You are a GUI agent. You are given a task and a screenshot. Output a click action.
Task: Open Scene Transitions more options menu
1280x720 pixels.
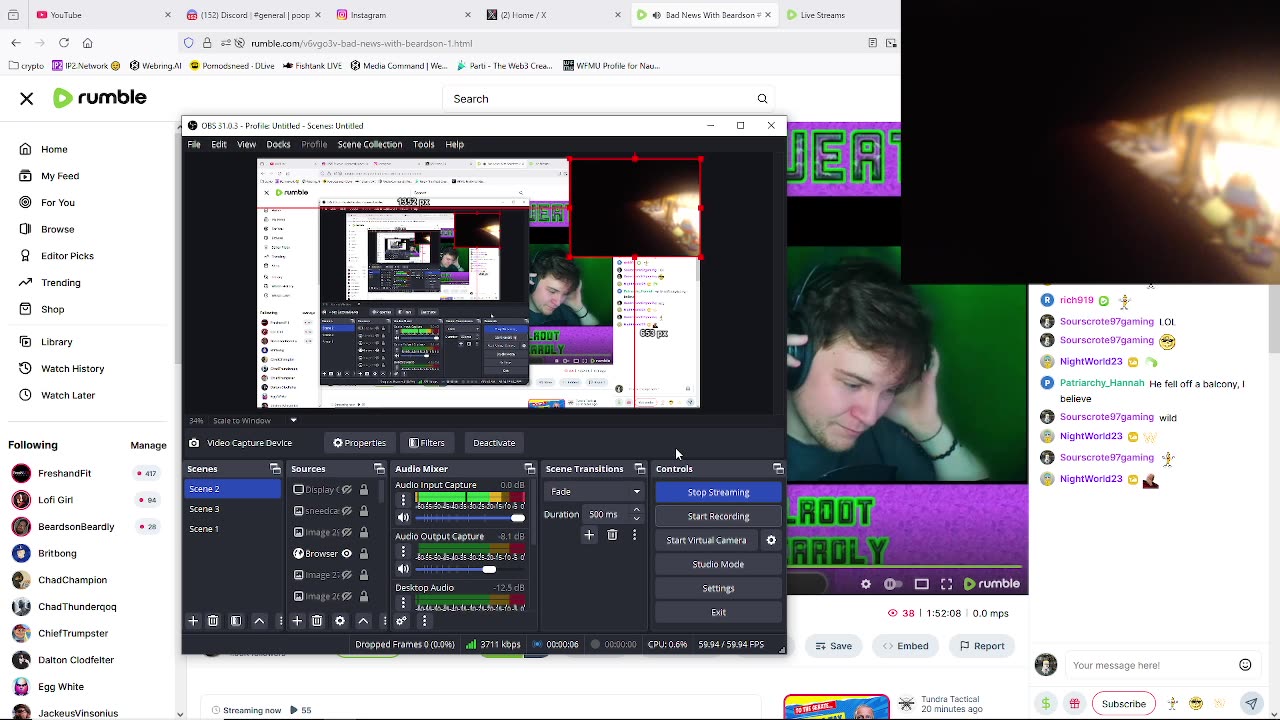point(634,535)
